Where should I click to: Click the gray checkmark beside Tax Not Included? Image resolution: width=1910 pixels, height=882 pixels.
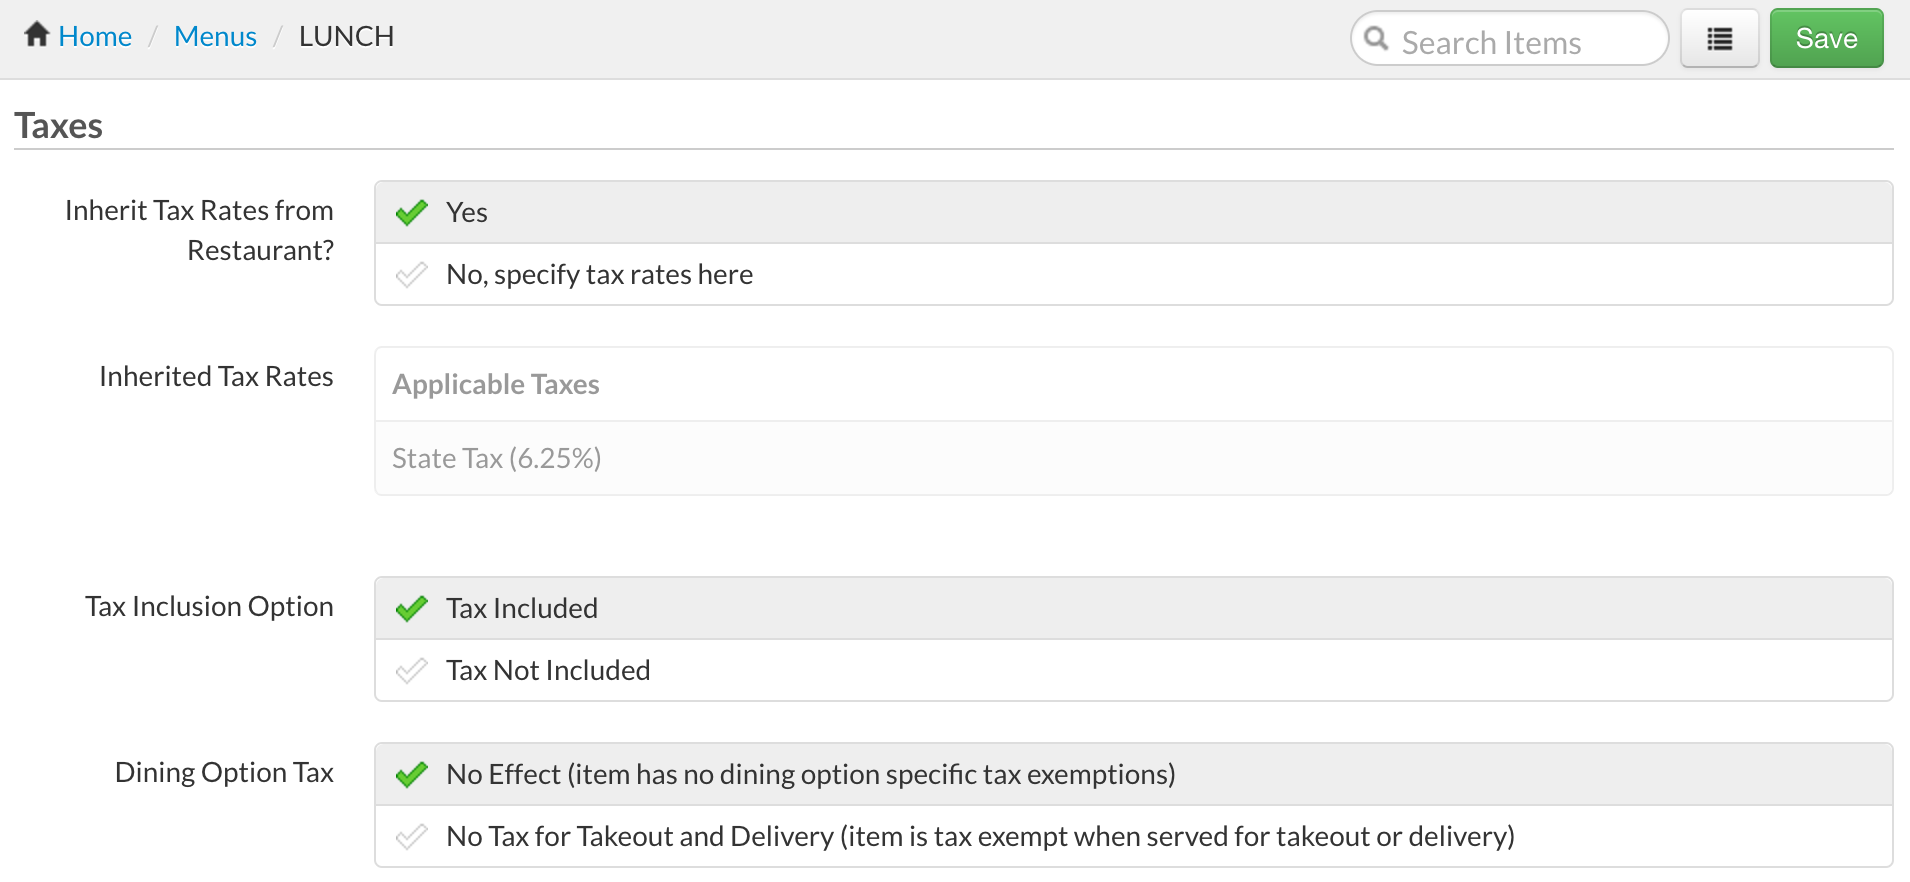pyautogui.click(x=411, y=671)
